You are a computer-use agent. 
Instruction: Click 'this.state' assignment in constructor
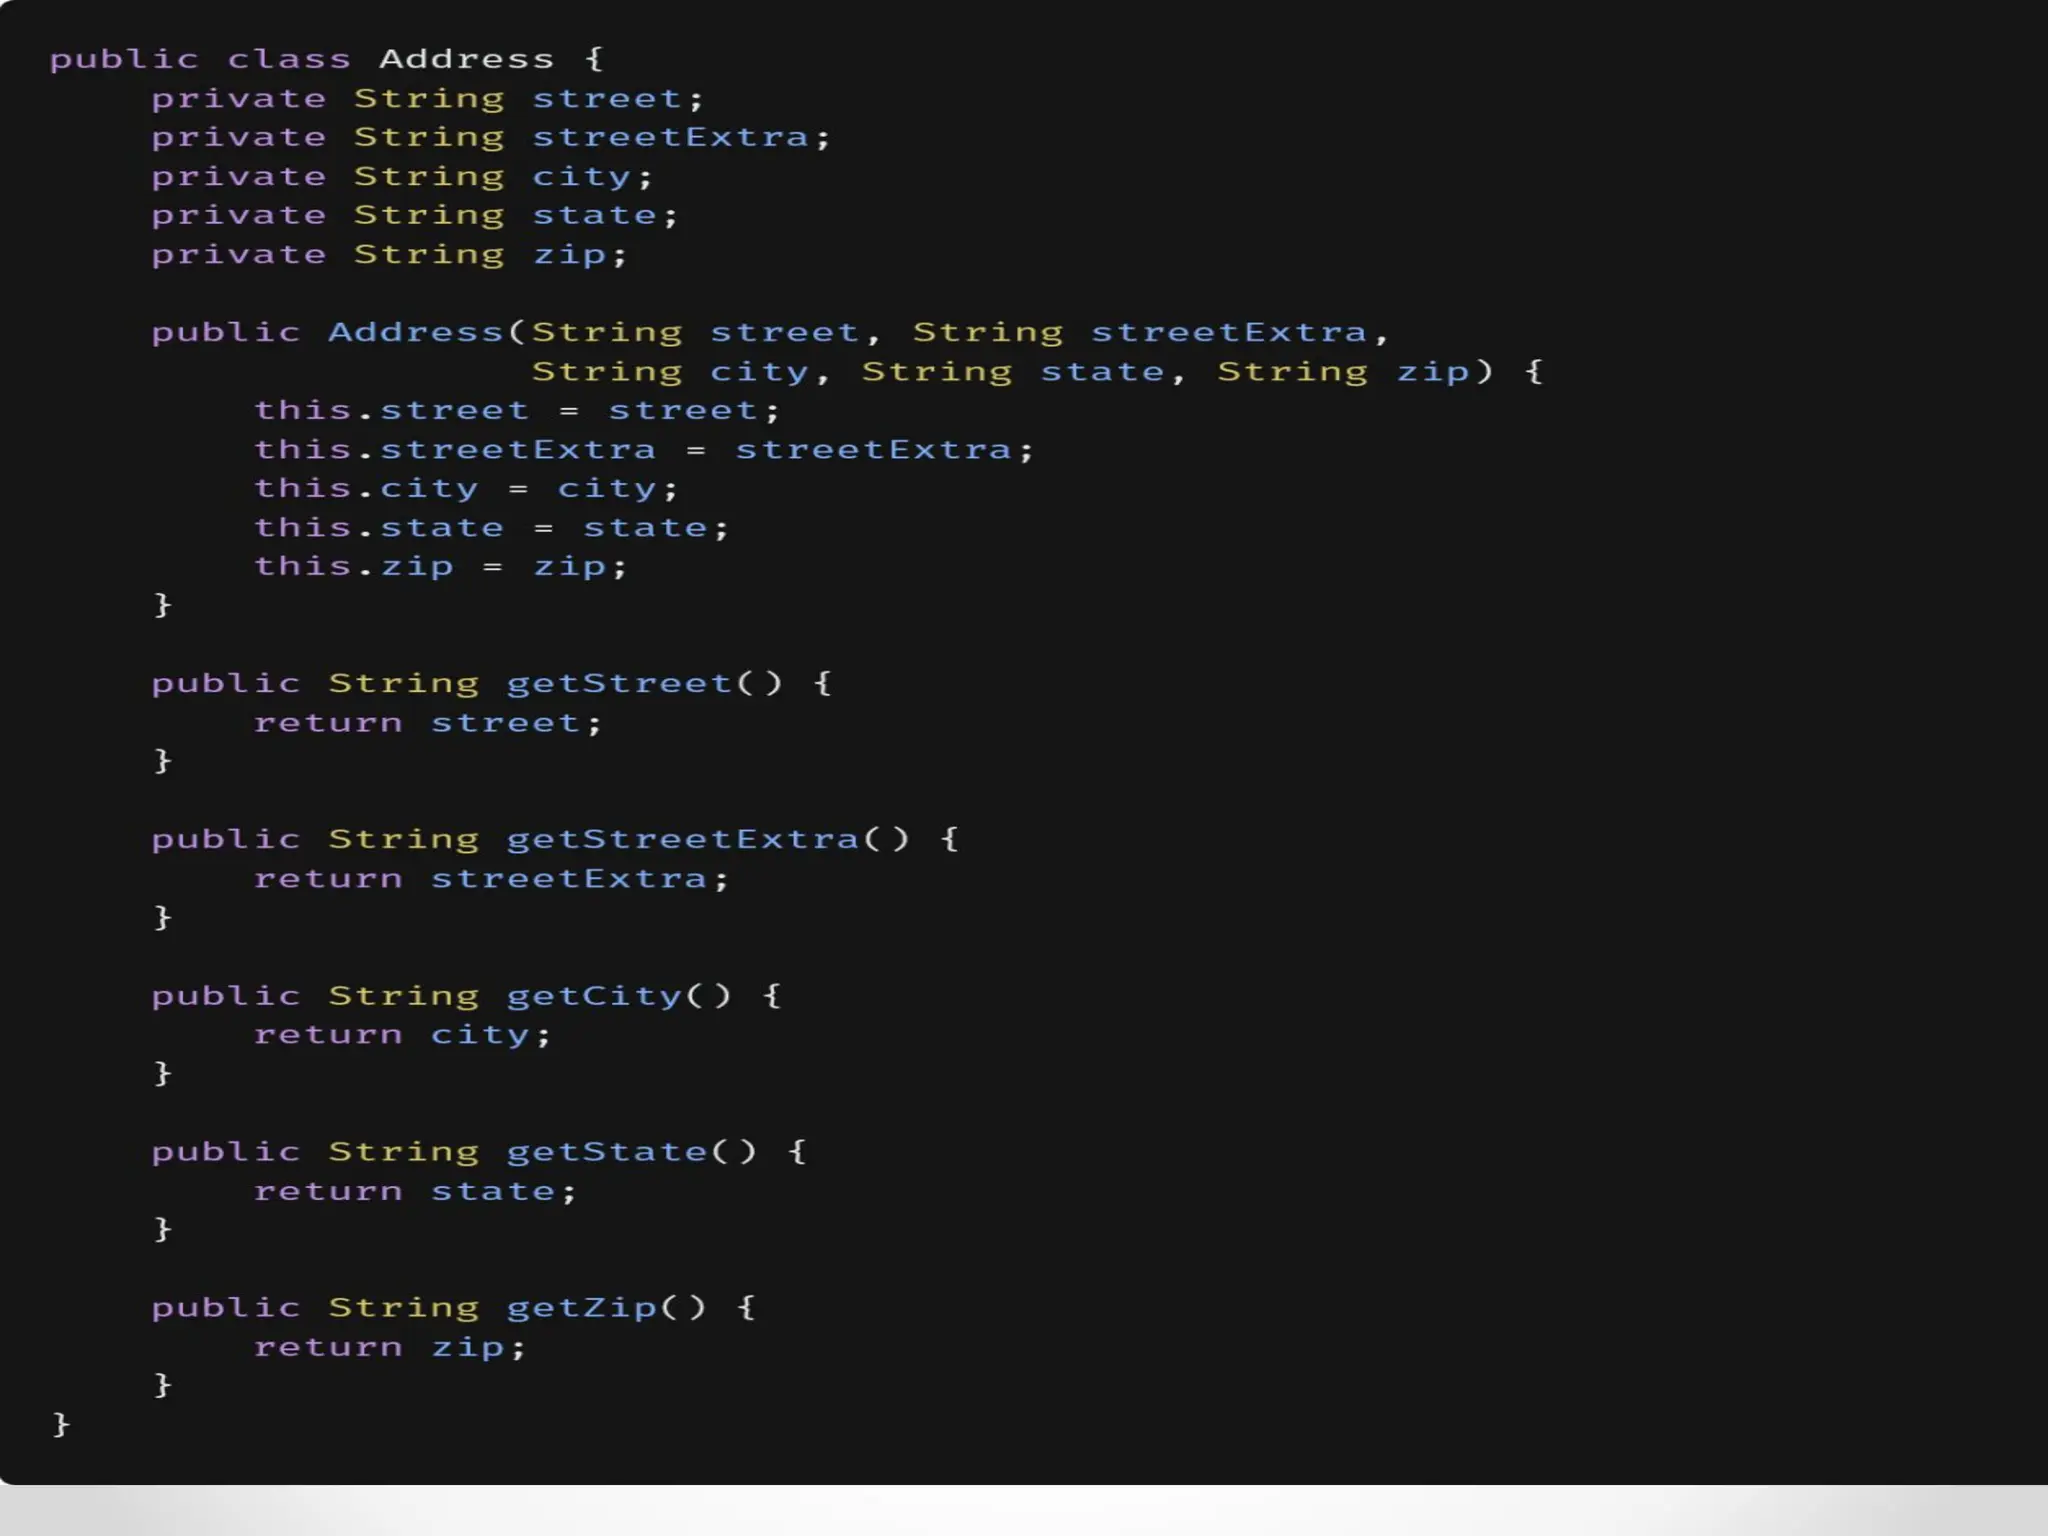(379, 528)
